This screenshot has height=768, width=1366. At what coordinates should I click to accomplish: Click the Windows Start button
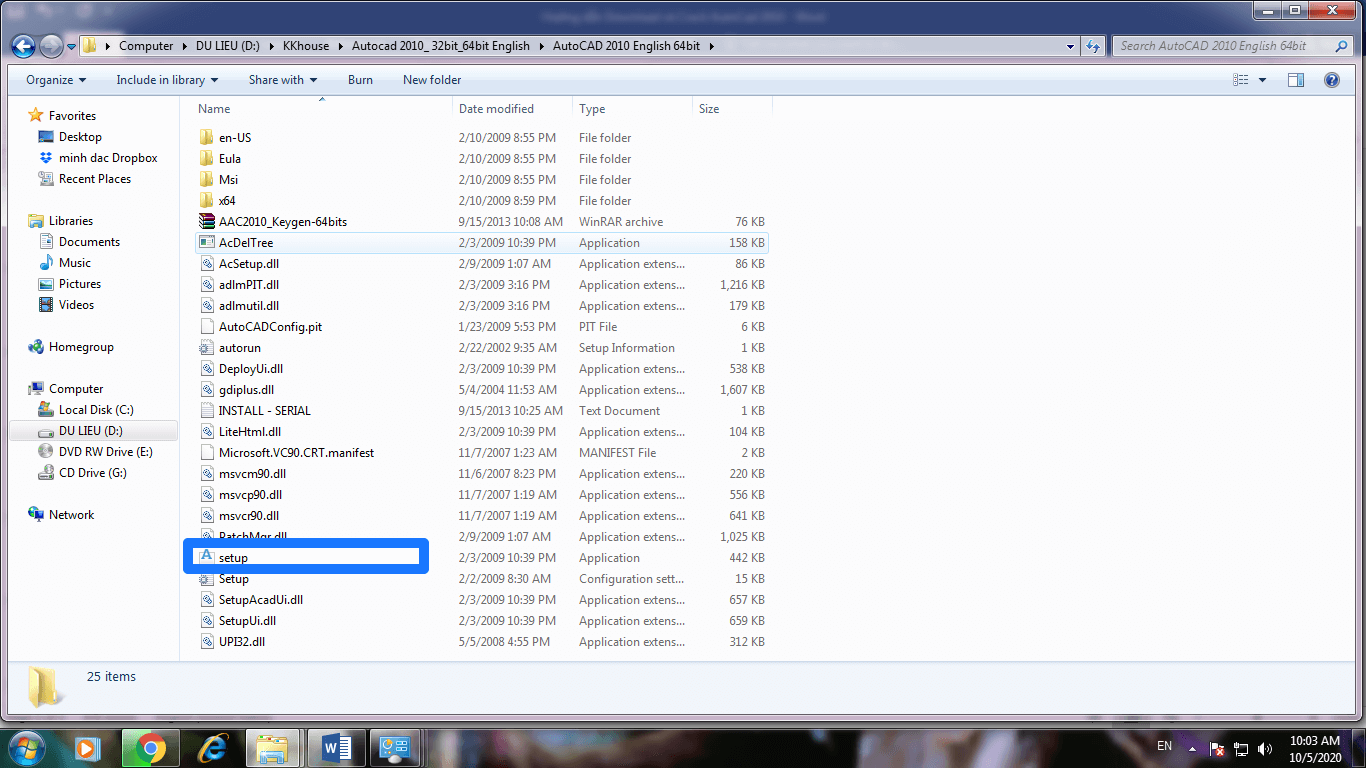26,747
